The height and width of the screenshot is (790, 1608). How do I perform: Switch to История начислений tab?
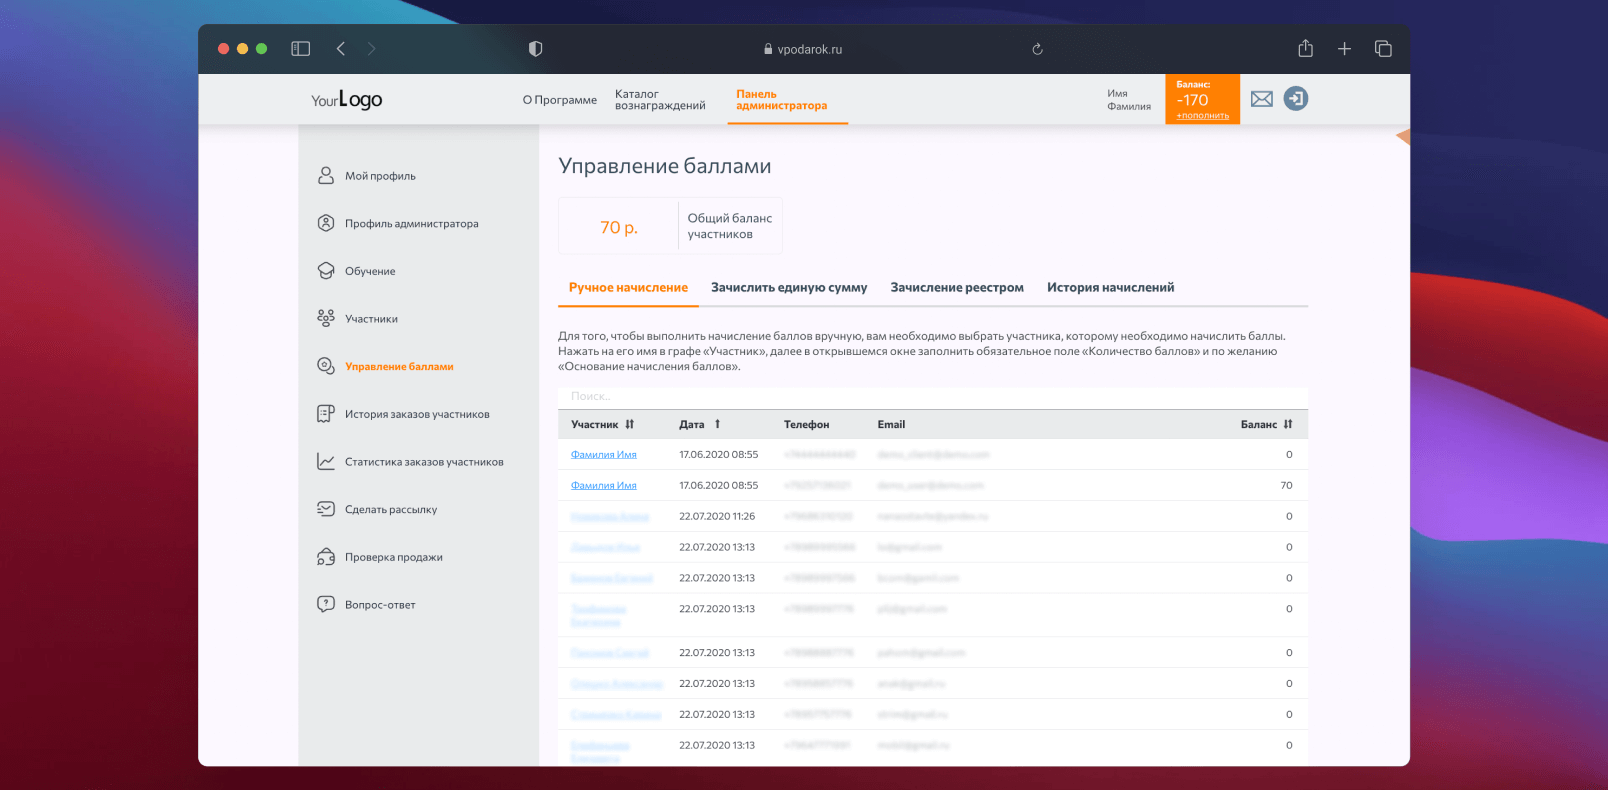click(x=1110, y=288)
